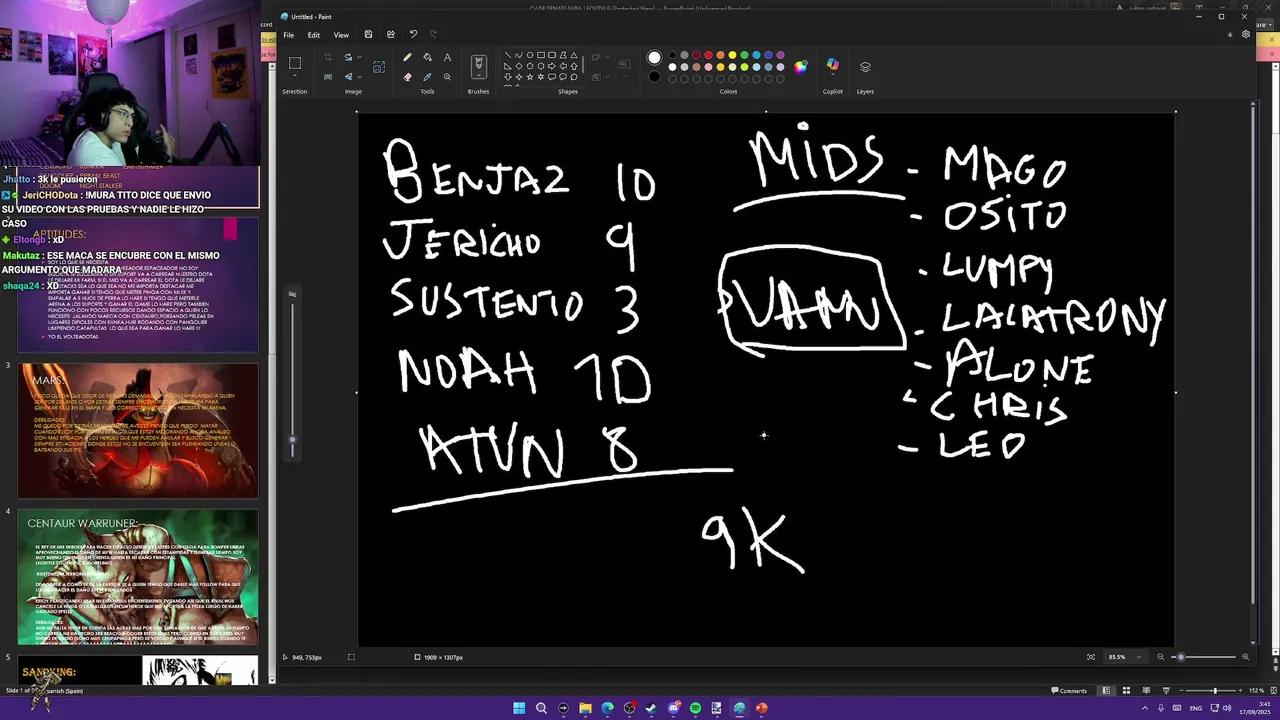Expand the Flip dropdown arrow
The image size is (1280, 720).
pyautogui.click(x=360, y=77)
